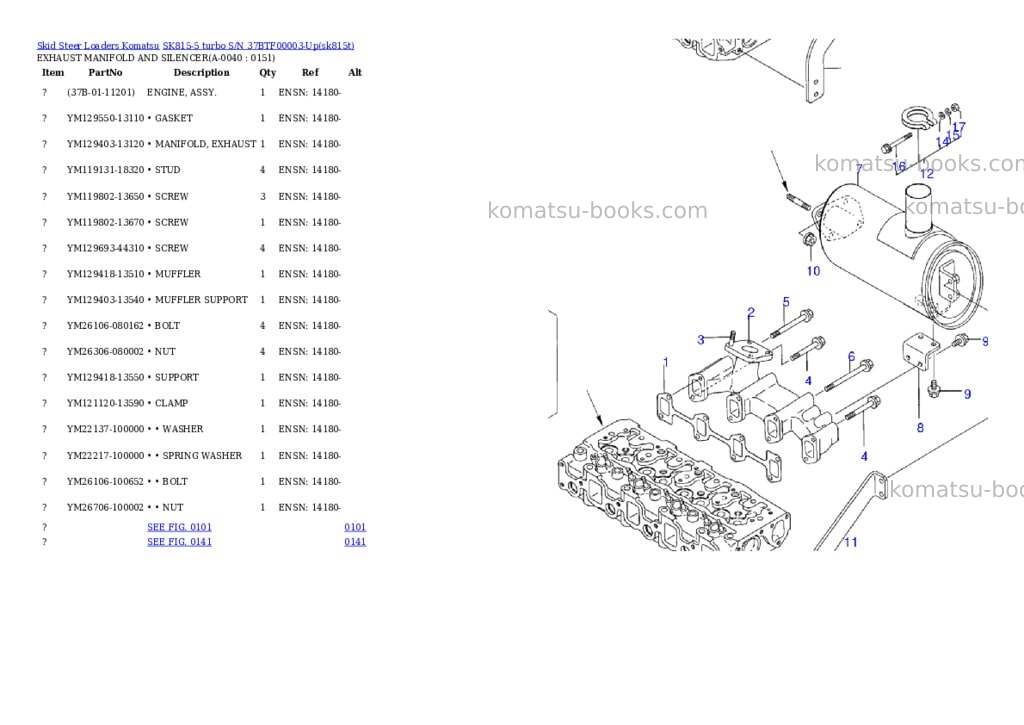Open the SK815-5 turbo S/N 37BTF00003-Up link
This screenshot has width=1024, height=725.
259,46
